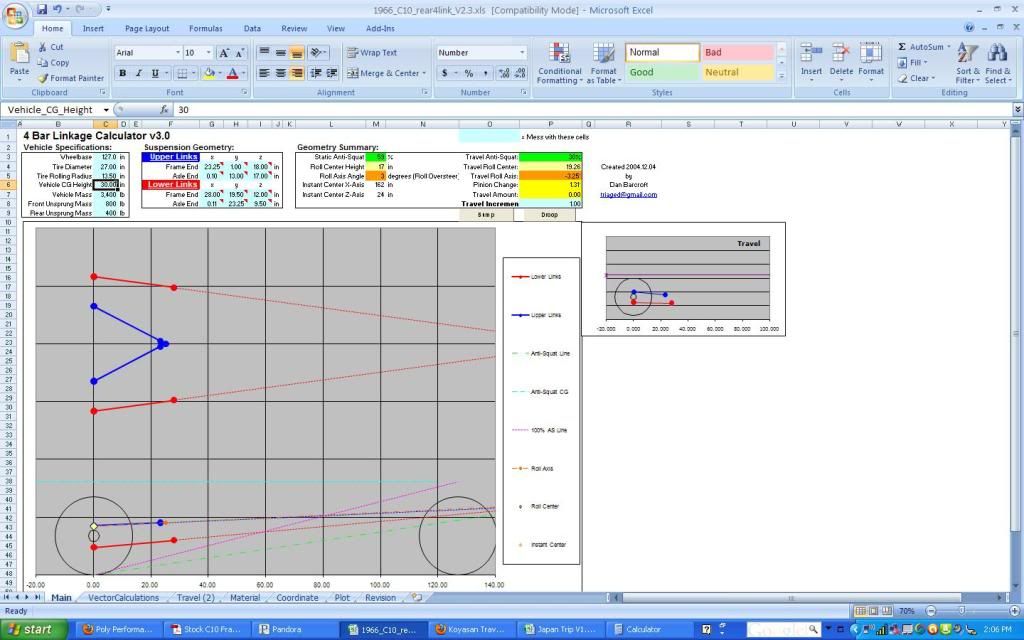Toggle Bold formatting
The image size is (1024, 640).
pos(123,73)
